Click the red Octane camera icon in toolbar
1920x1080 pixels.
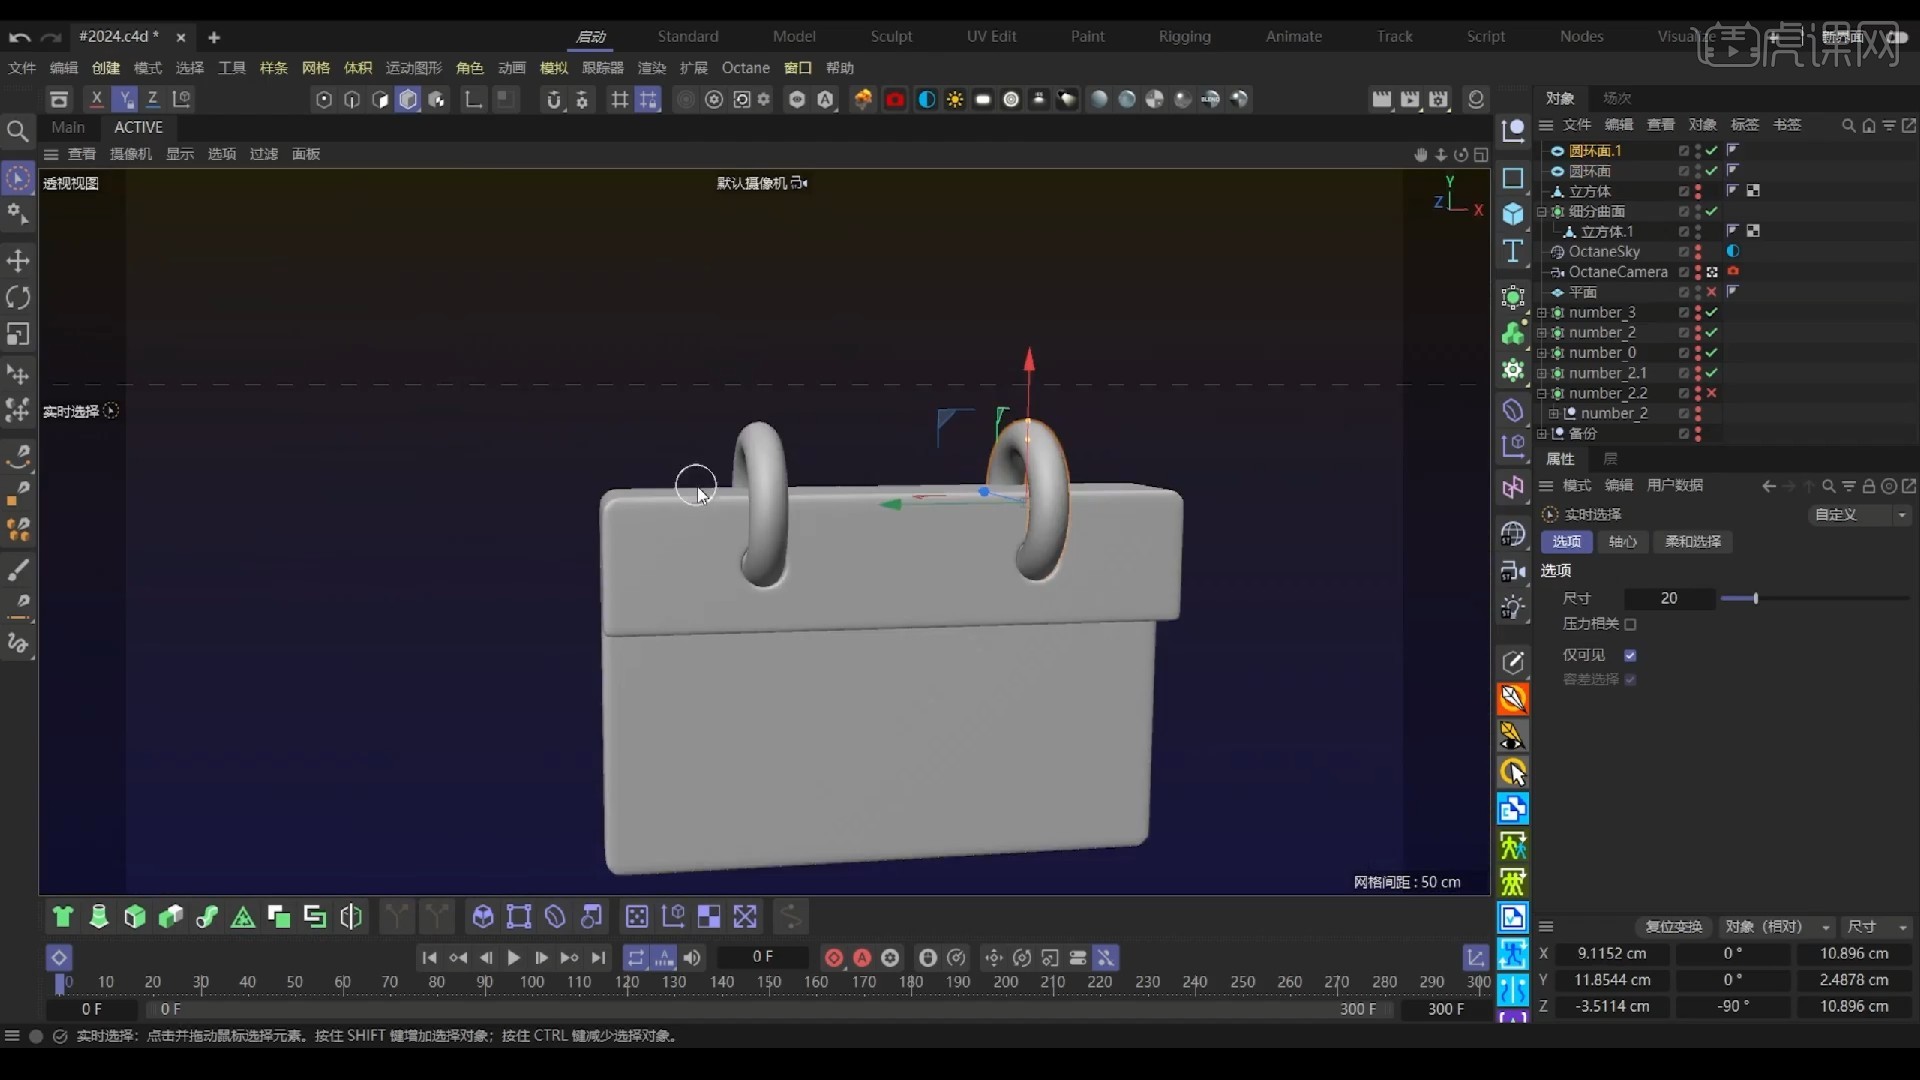tap(895, 99)
